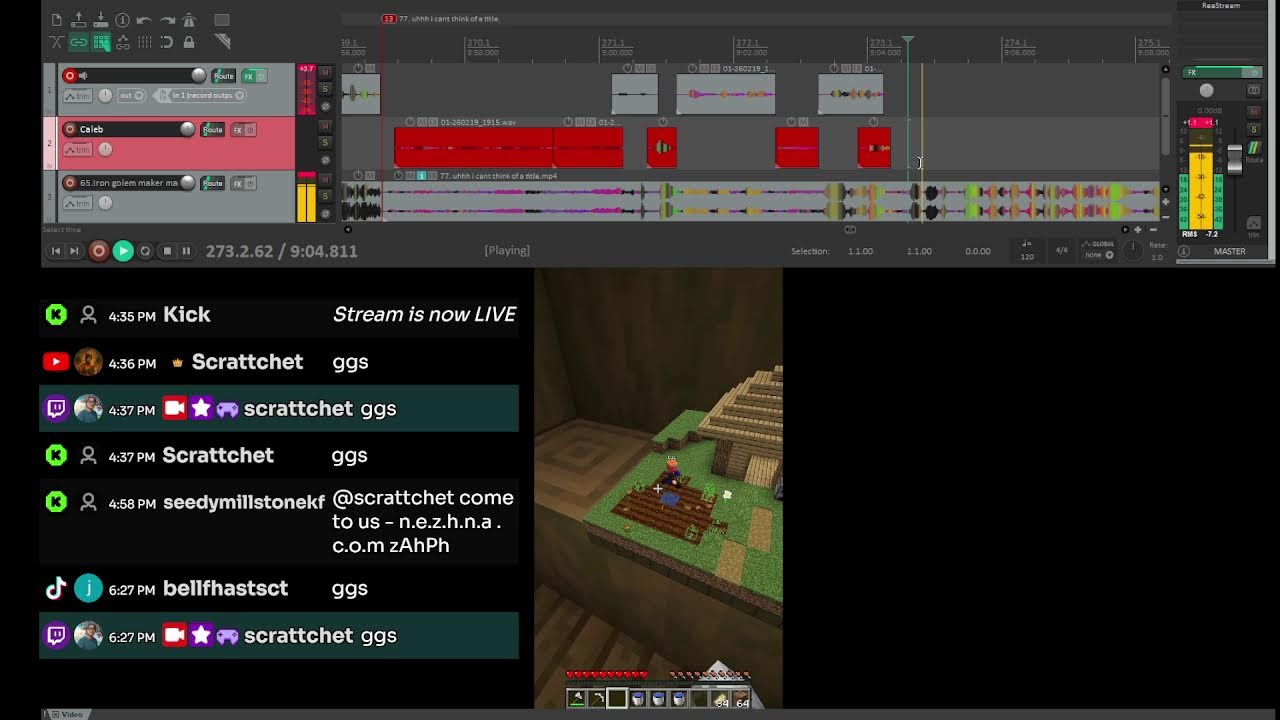Screen dimensions: 1280x720
Task: Redo the last undone action
Action: [x=166, y=20]
